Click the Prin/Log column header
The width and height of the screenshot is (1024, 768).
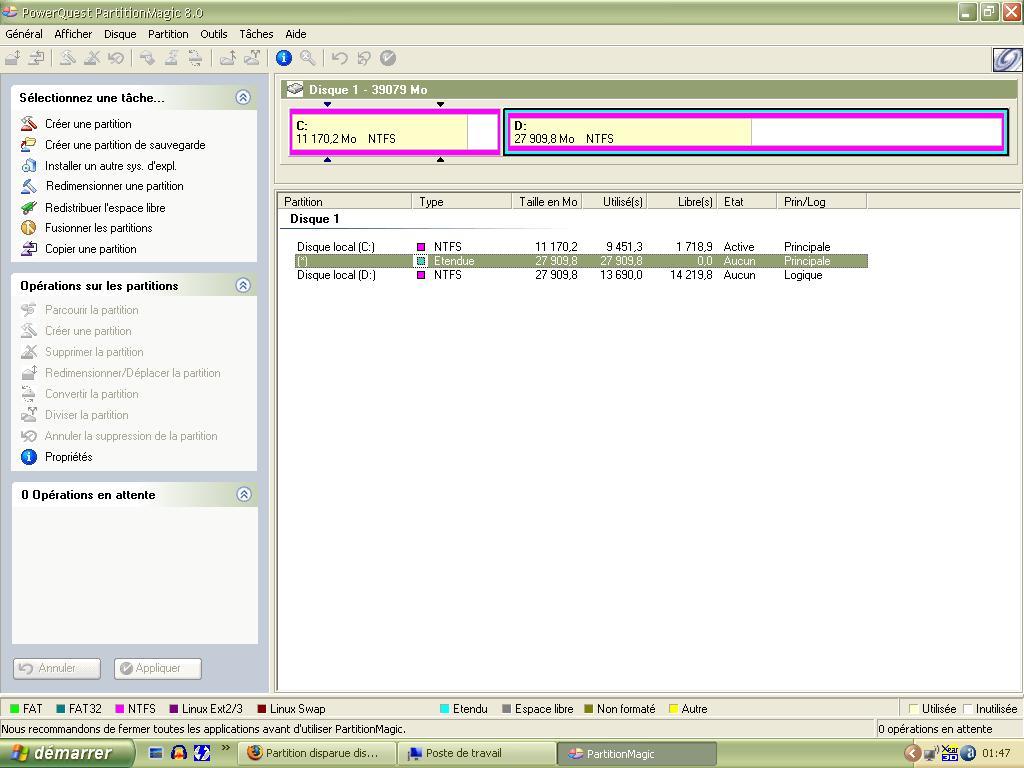[822, 202]
